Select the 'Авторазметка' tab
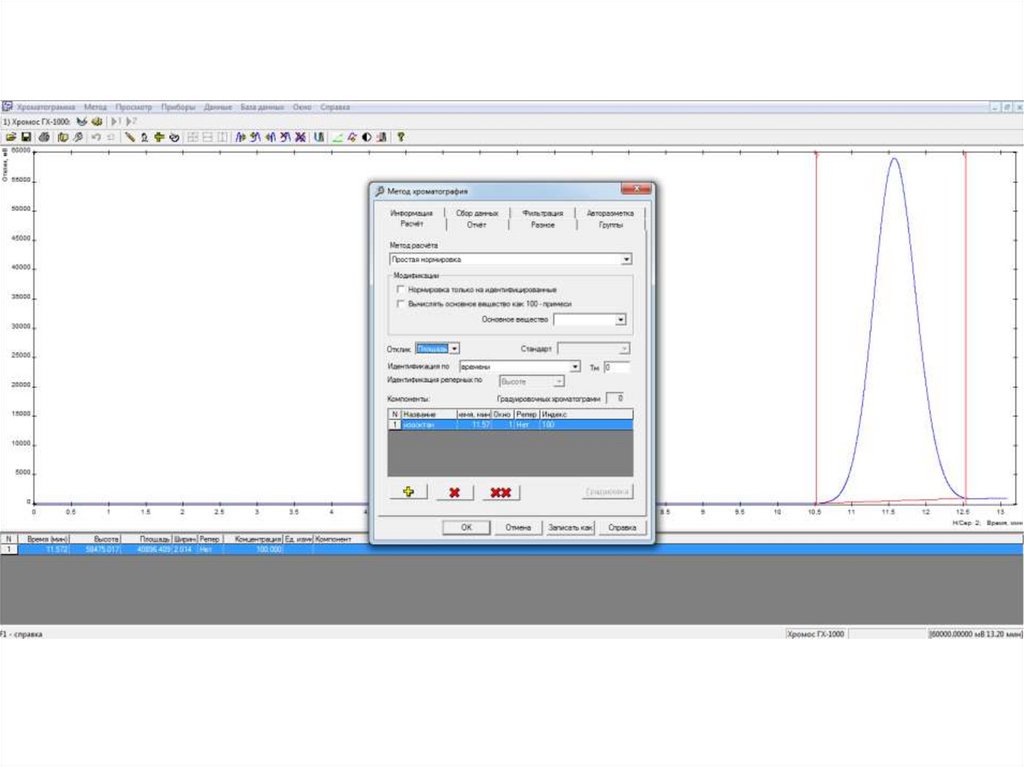The image size is (1024, 767). pyautogui.click(x=610, y=213)
